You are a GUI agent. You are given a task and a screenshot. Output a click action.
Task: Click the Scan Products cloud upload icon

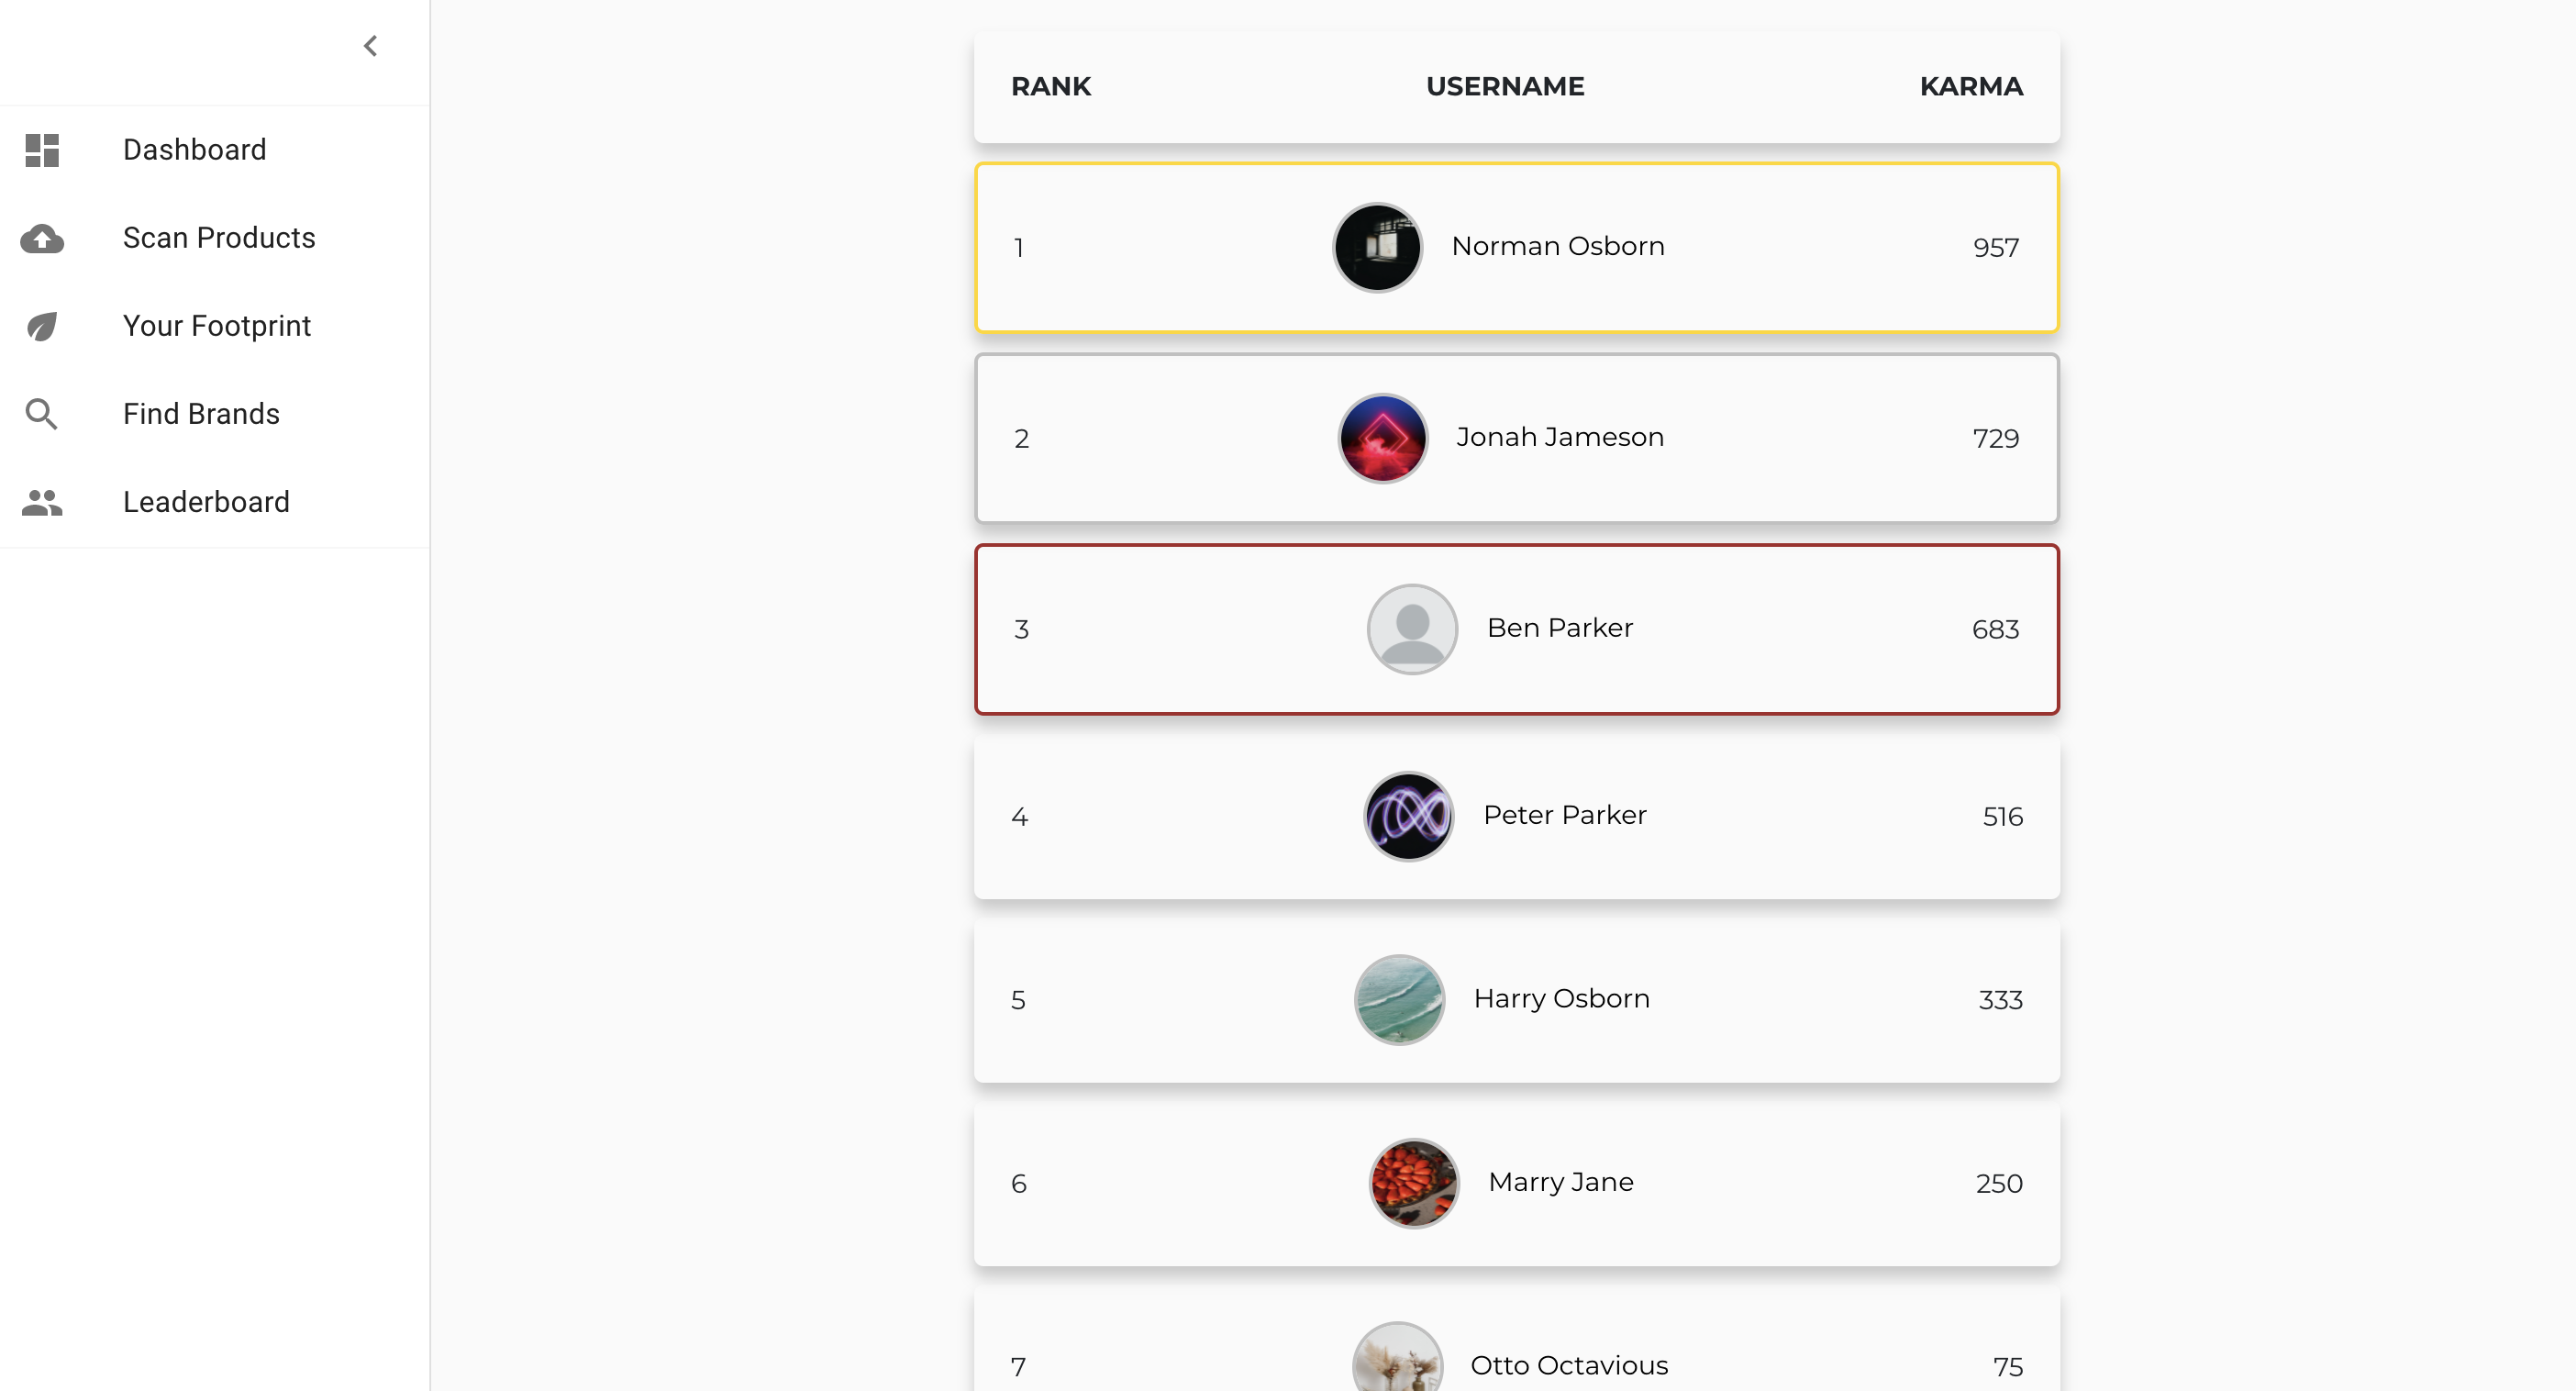coord(42,238)
